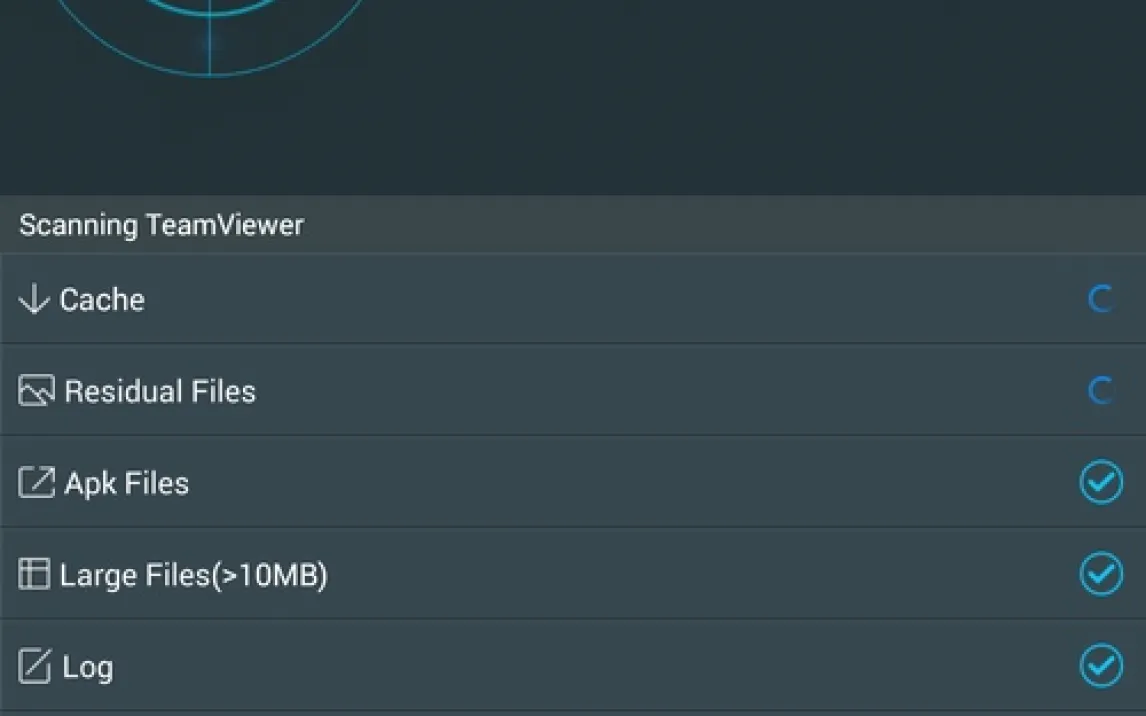
Task: Click the Log pencil icon
Action: [x=34, y=666]
